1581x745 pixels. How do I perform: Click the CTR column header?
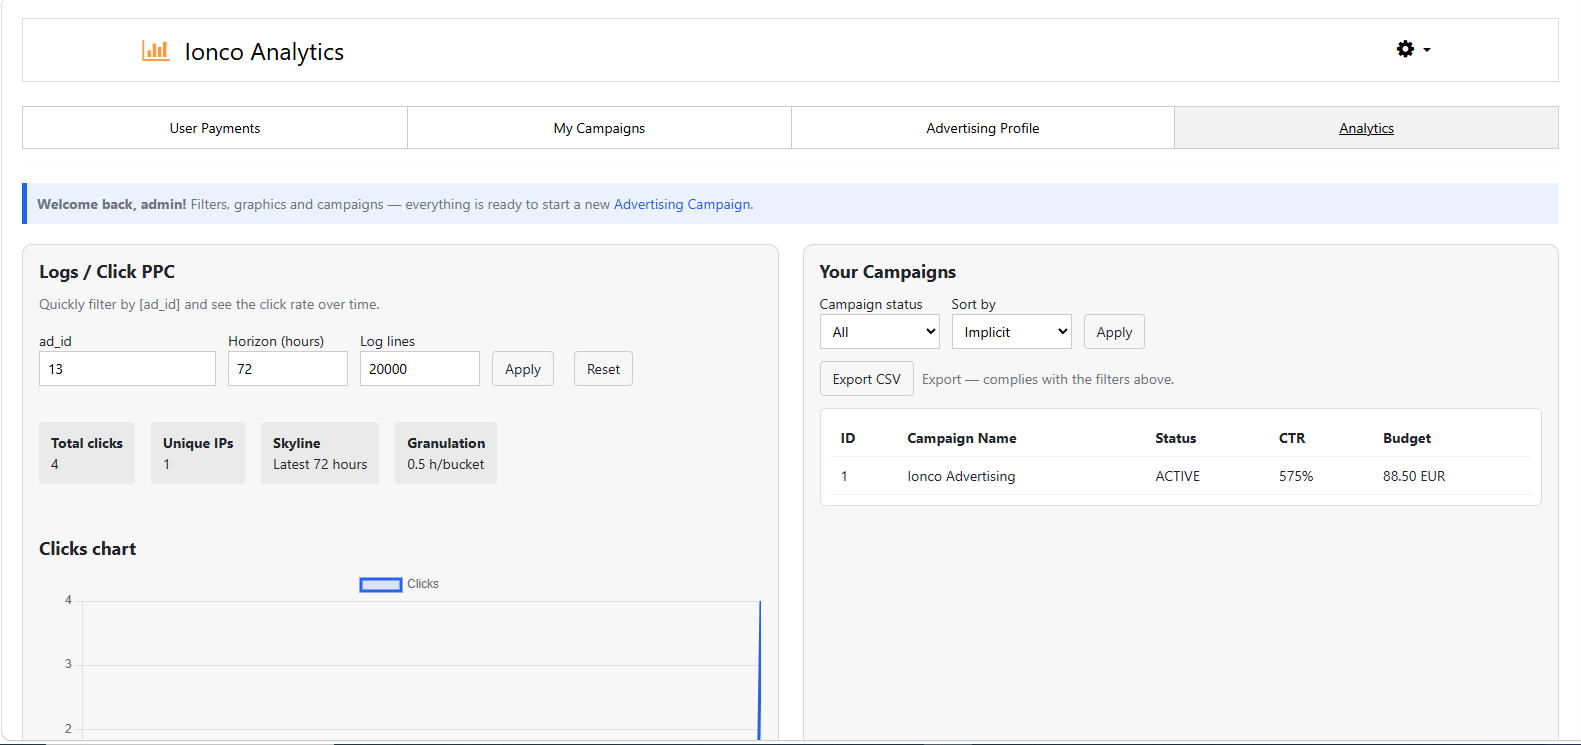(1292, 438)
